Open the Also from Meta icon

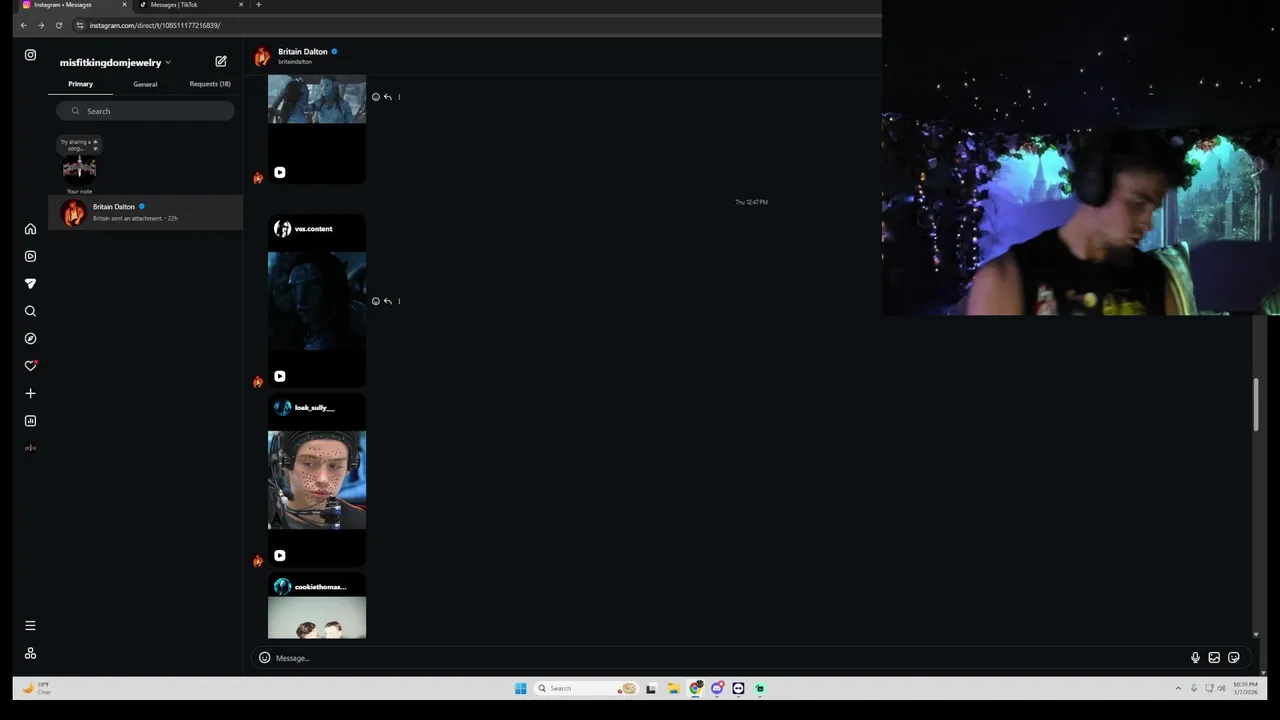30,653
